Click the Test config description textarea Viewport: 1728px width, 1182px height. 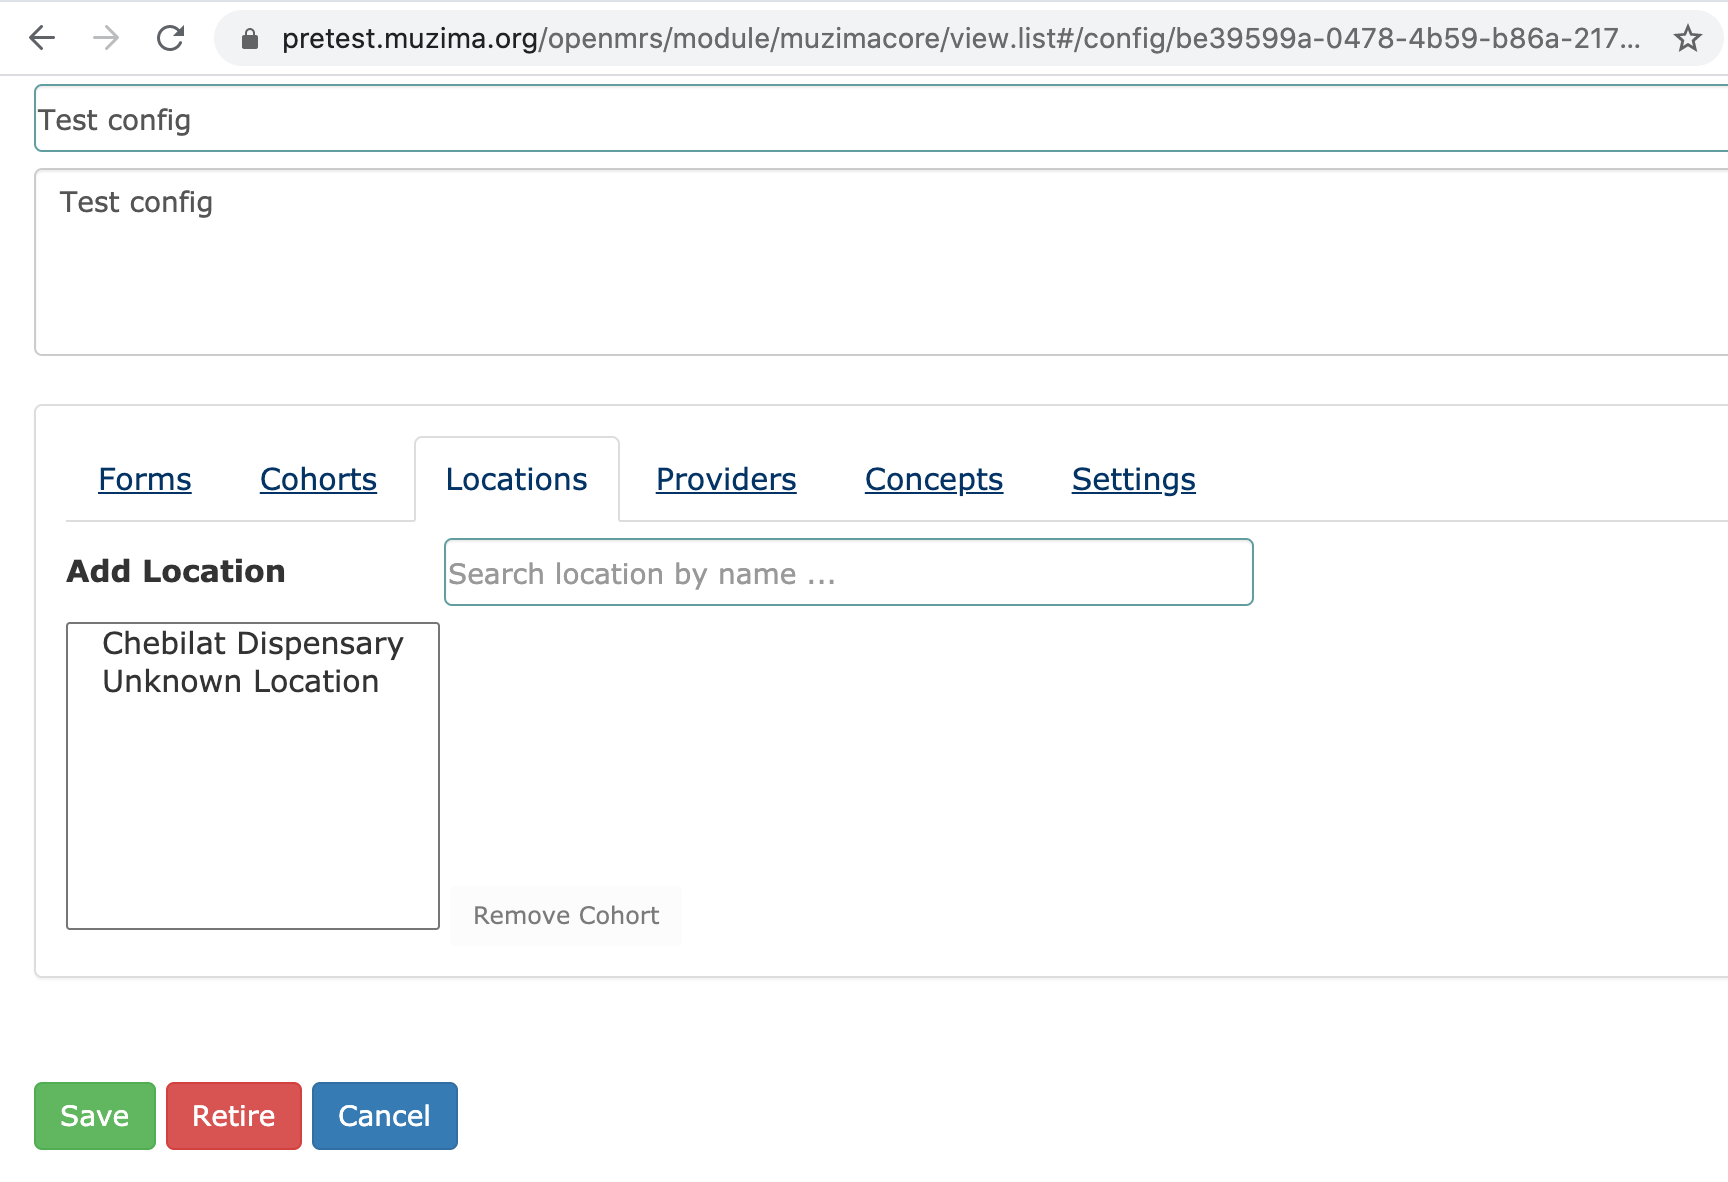[x=881, y=262]
